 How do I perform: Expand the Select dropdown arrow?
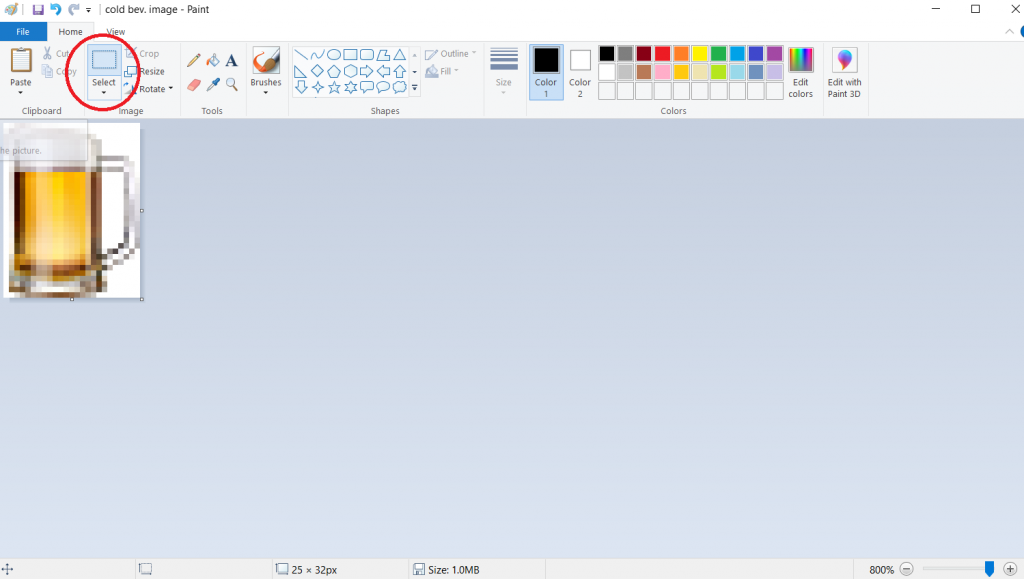[104, 93]
